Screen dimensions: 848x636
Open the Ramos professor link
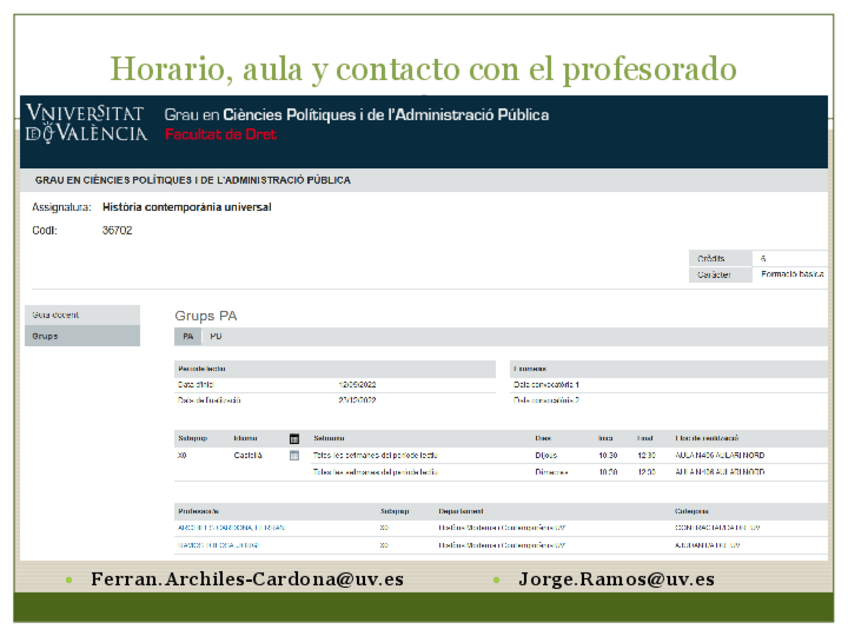pos(218,545)
